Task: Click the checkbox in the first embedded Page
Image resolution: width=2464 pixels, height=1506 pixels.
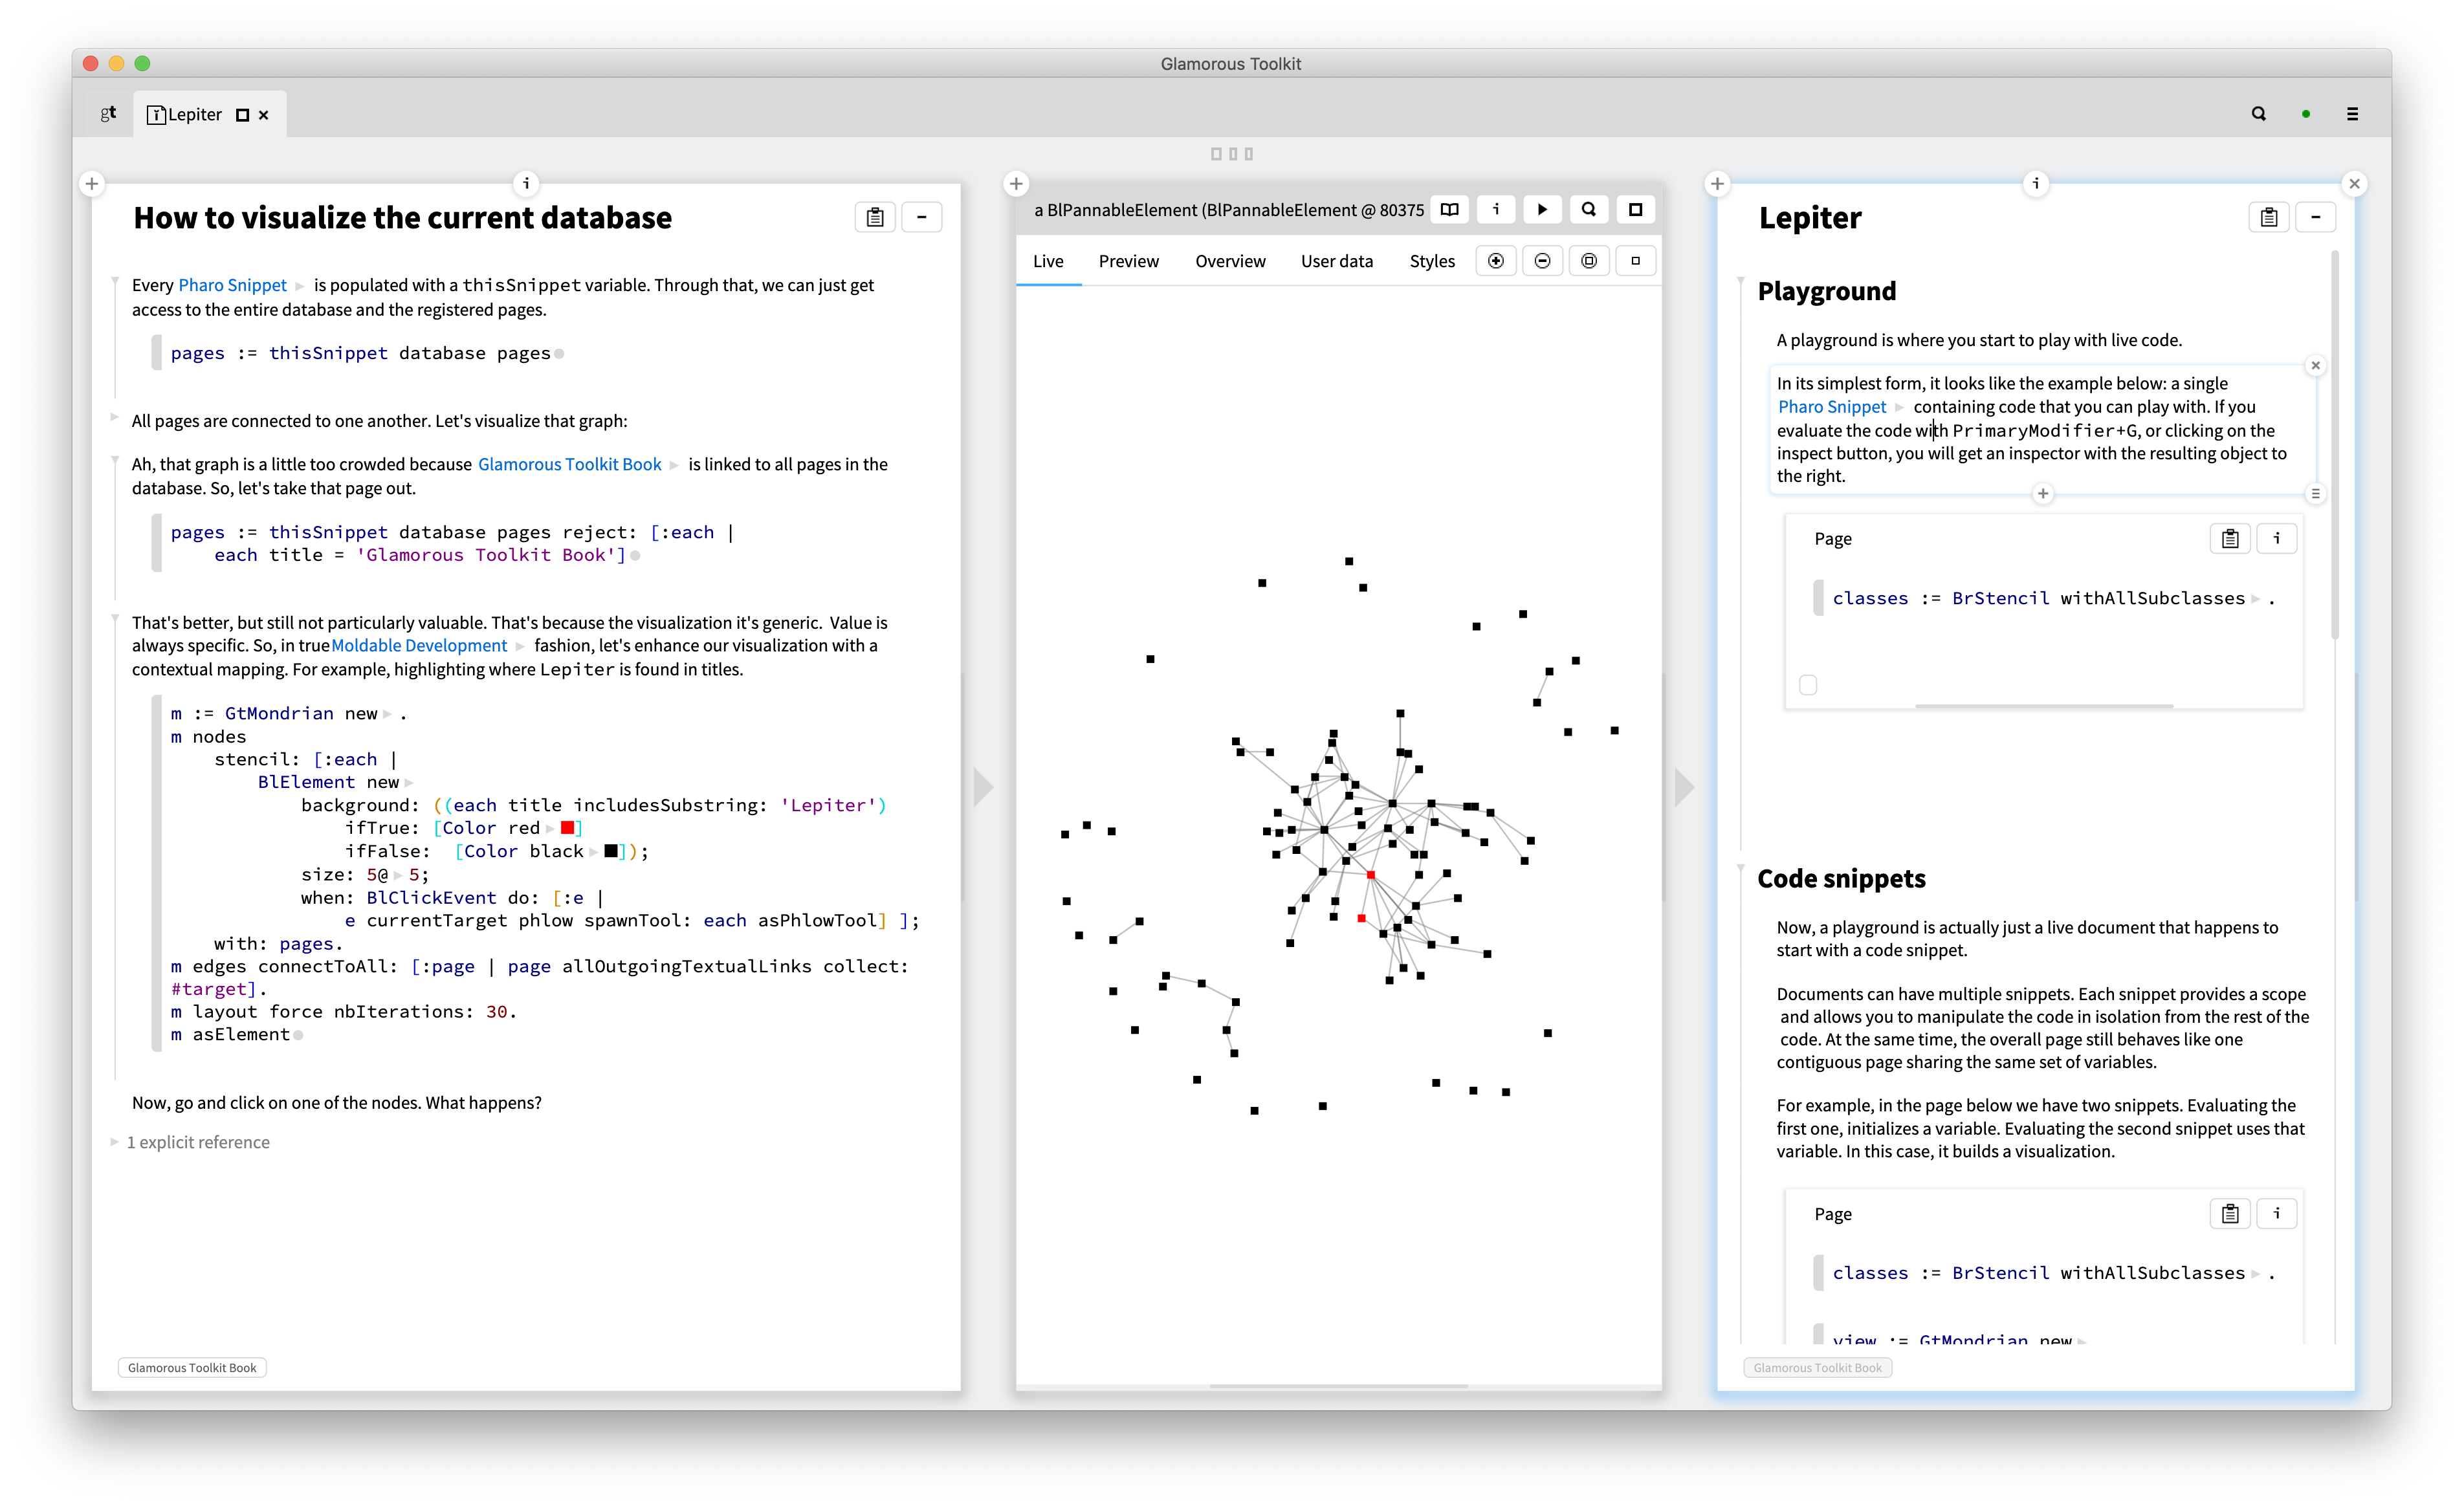Action: coord(1808,685)
